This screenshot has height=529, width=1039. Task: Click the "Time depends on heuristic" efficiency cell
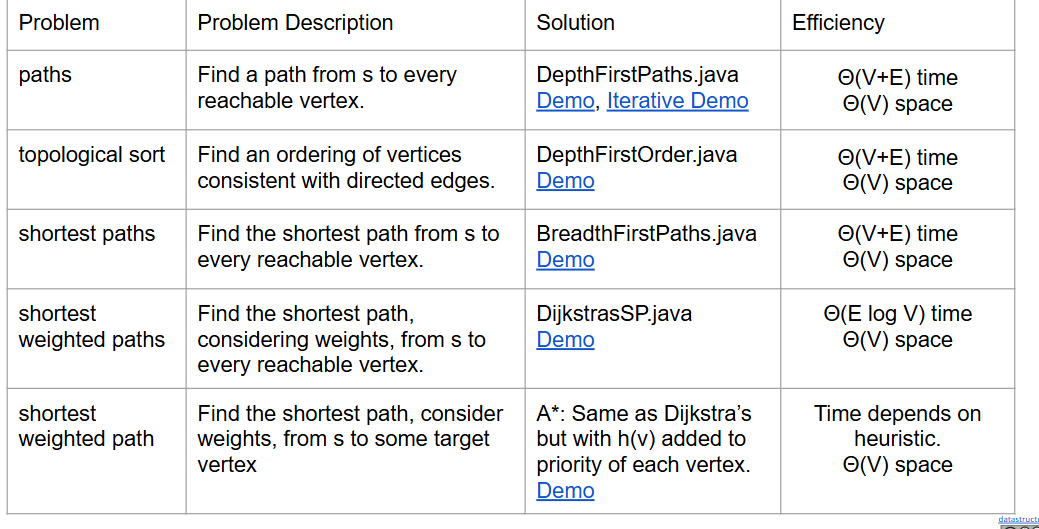tap(897, 426)
